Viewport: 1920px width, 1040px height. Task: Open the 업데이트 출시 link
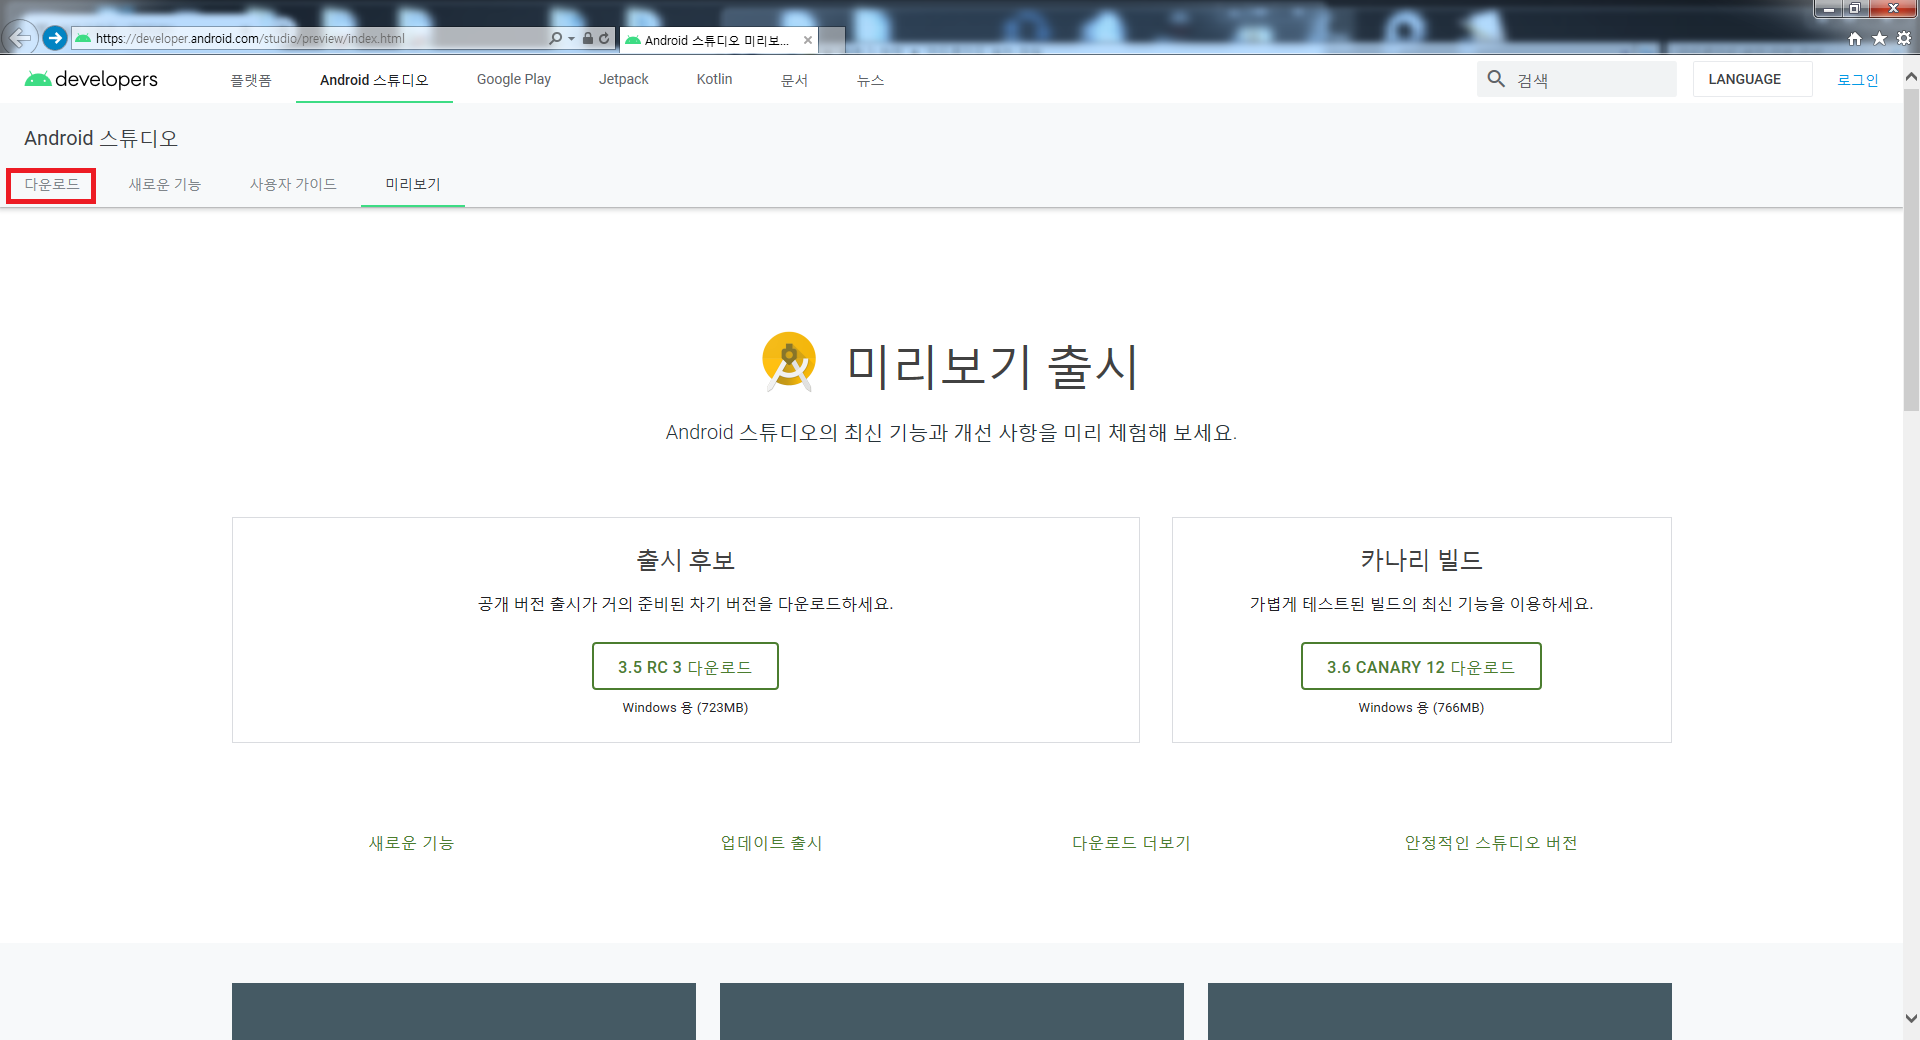(771, 843)
